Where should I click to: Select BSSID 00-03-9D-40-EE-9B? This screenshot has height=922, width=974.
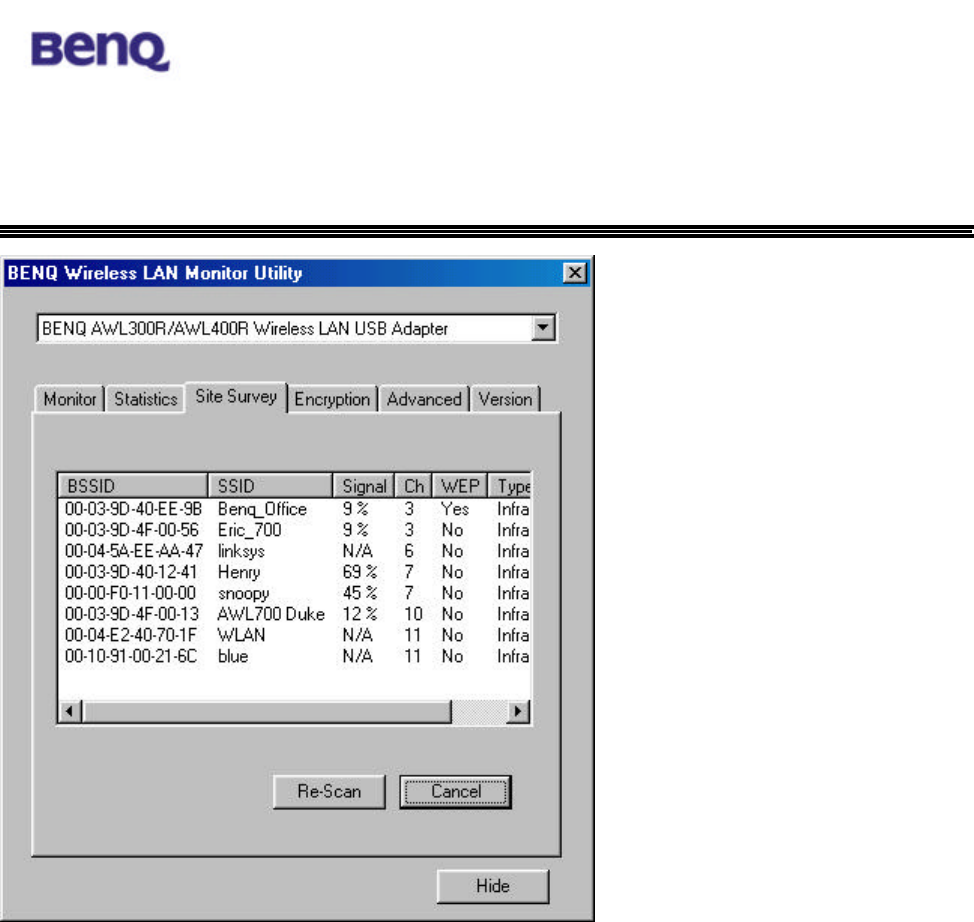point(133,509)
